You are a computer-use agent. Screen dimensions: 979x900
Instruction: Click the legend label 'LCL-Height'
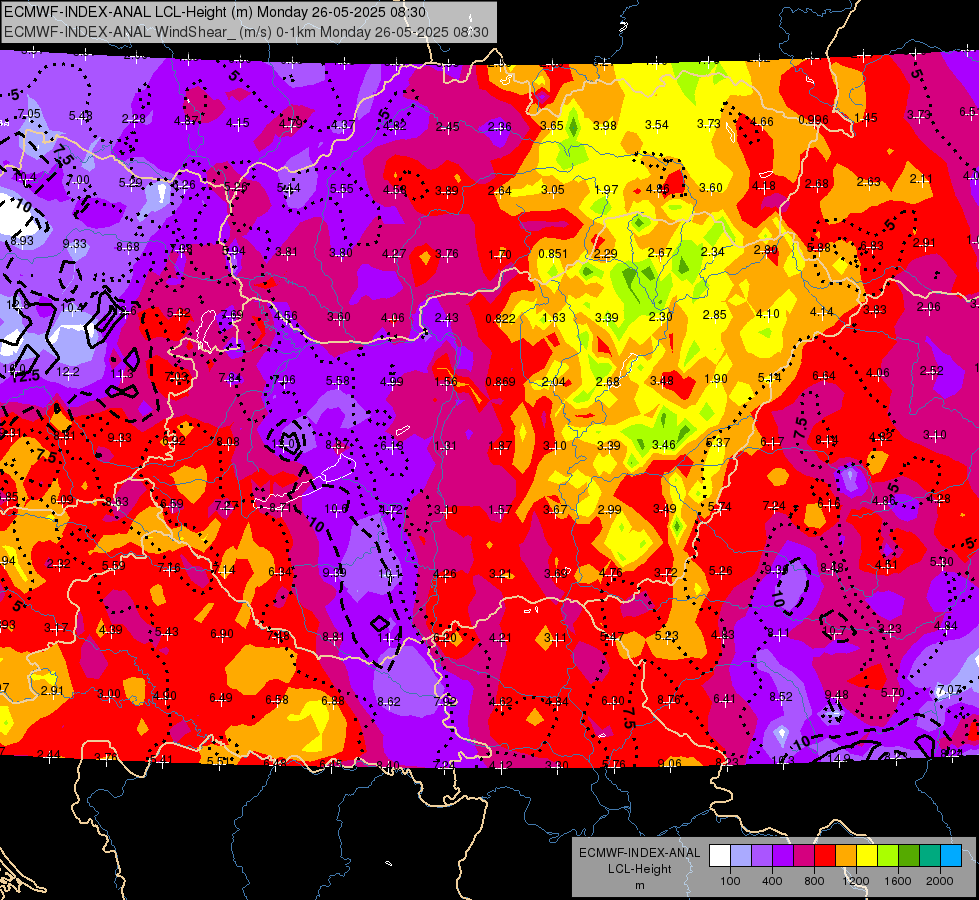click(x=639, y=869)
